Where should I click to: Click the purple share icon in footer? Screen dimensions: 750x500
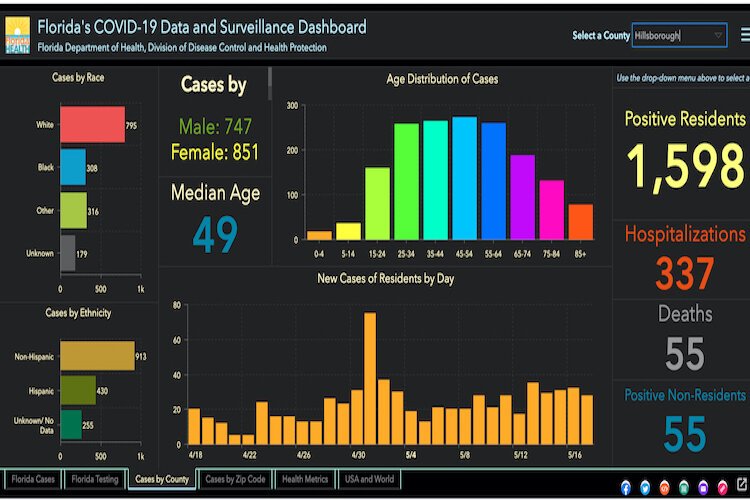(x=703, y=487)
